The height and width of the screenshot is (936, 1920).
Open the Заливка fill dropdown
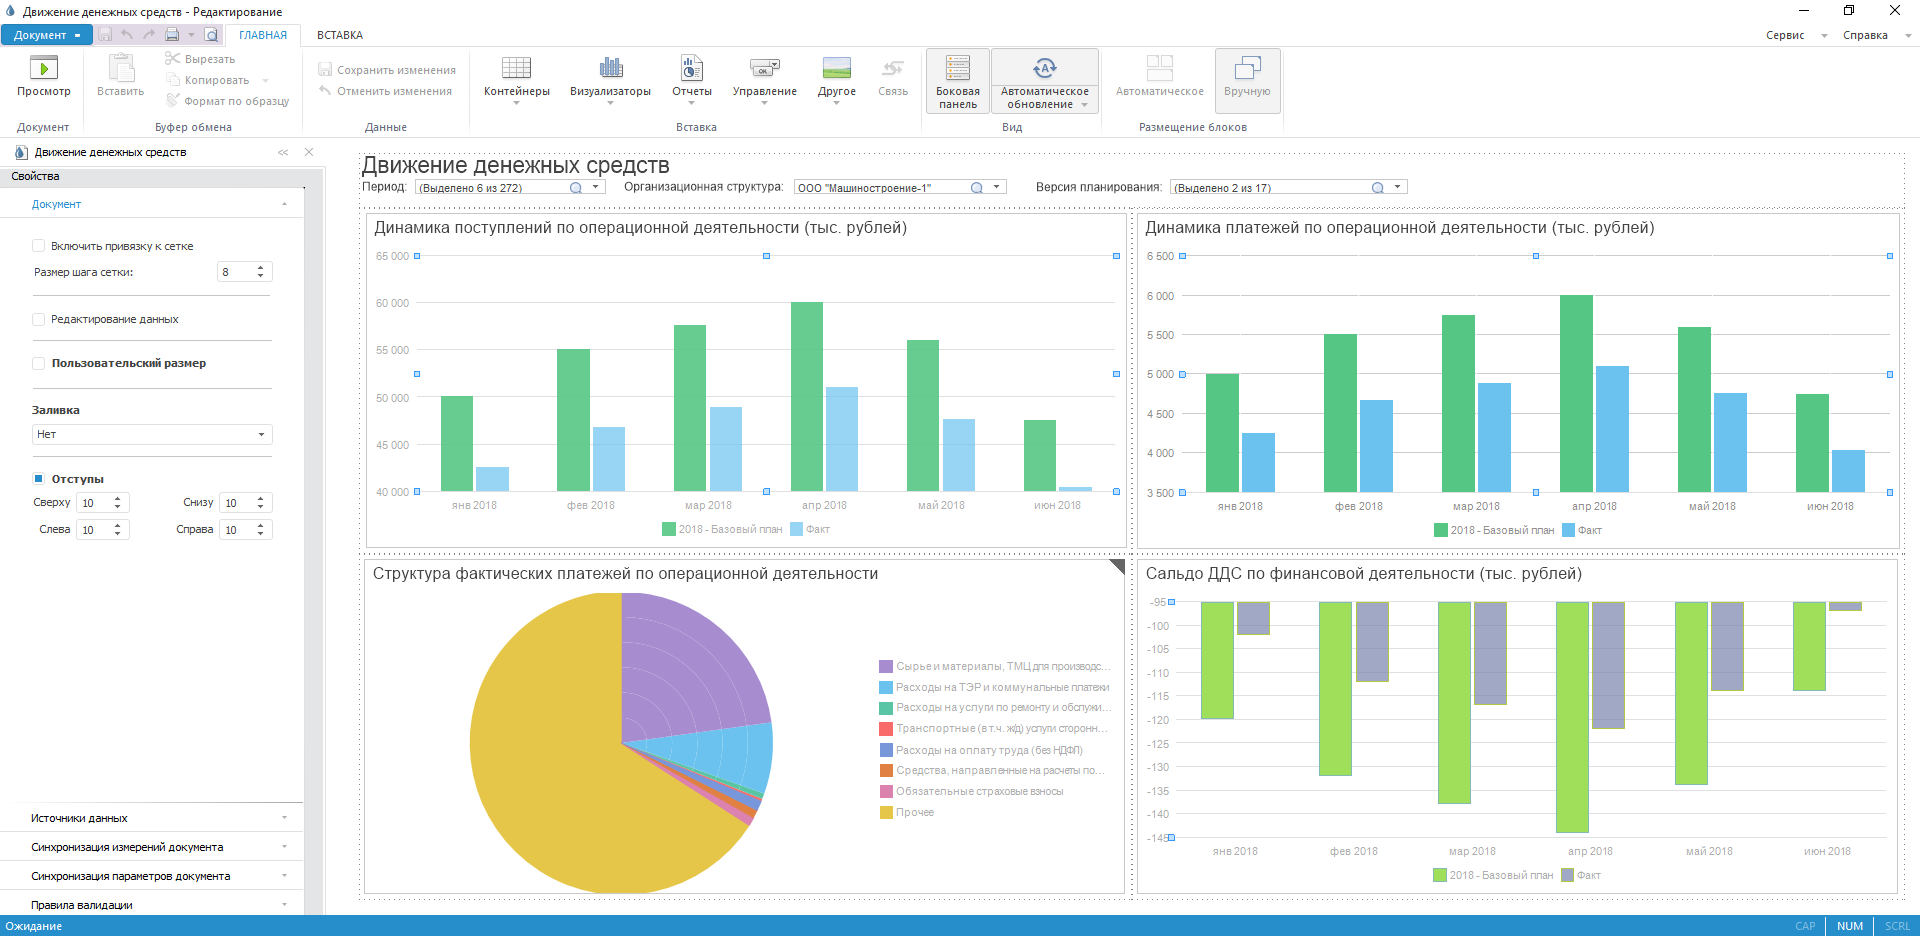point(152,434)
